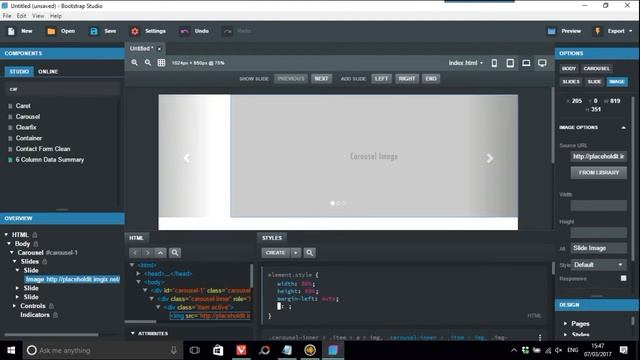Expand the Controls tree node
640x360 pixels.
[14, 306]
